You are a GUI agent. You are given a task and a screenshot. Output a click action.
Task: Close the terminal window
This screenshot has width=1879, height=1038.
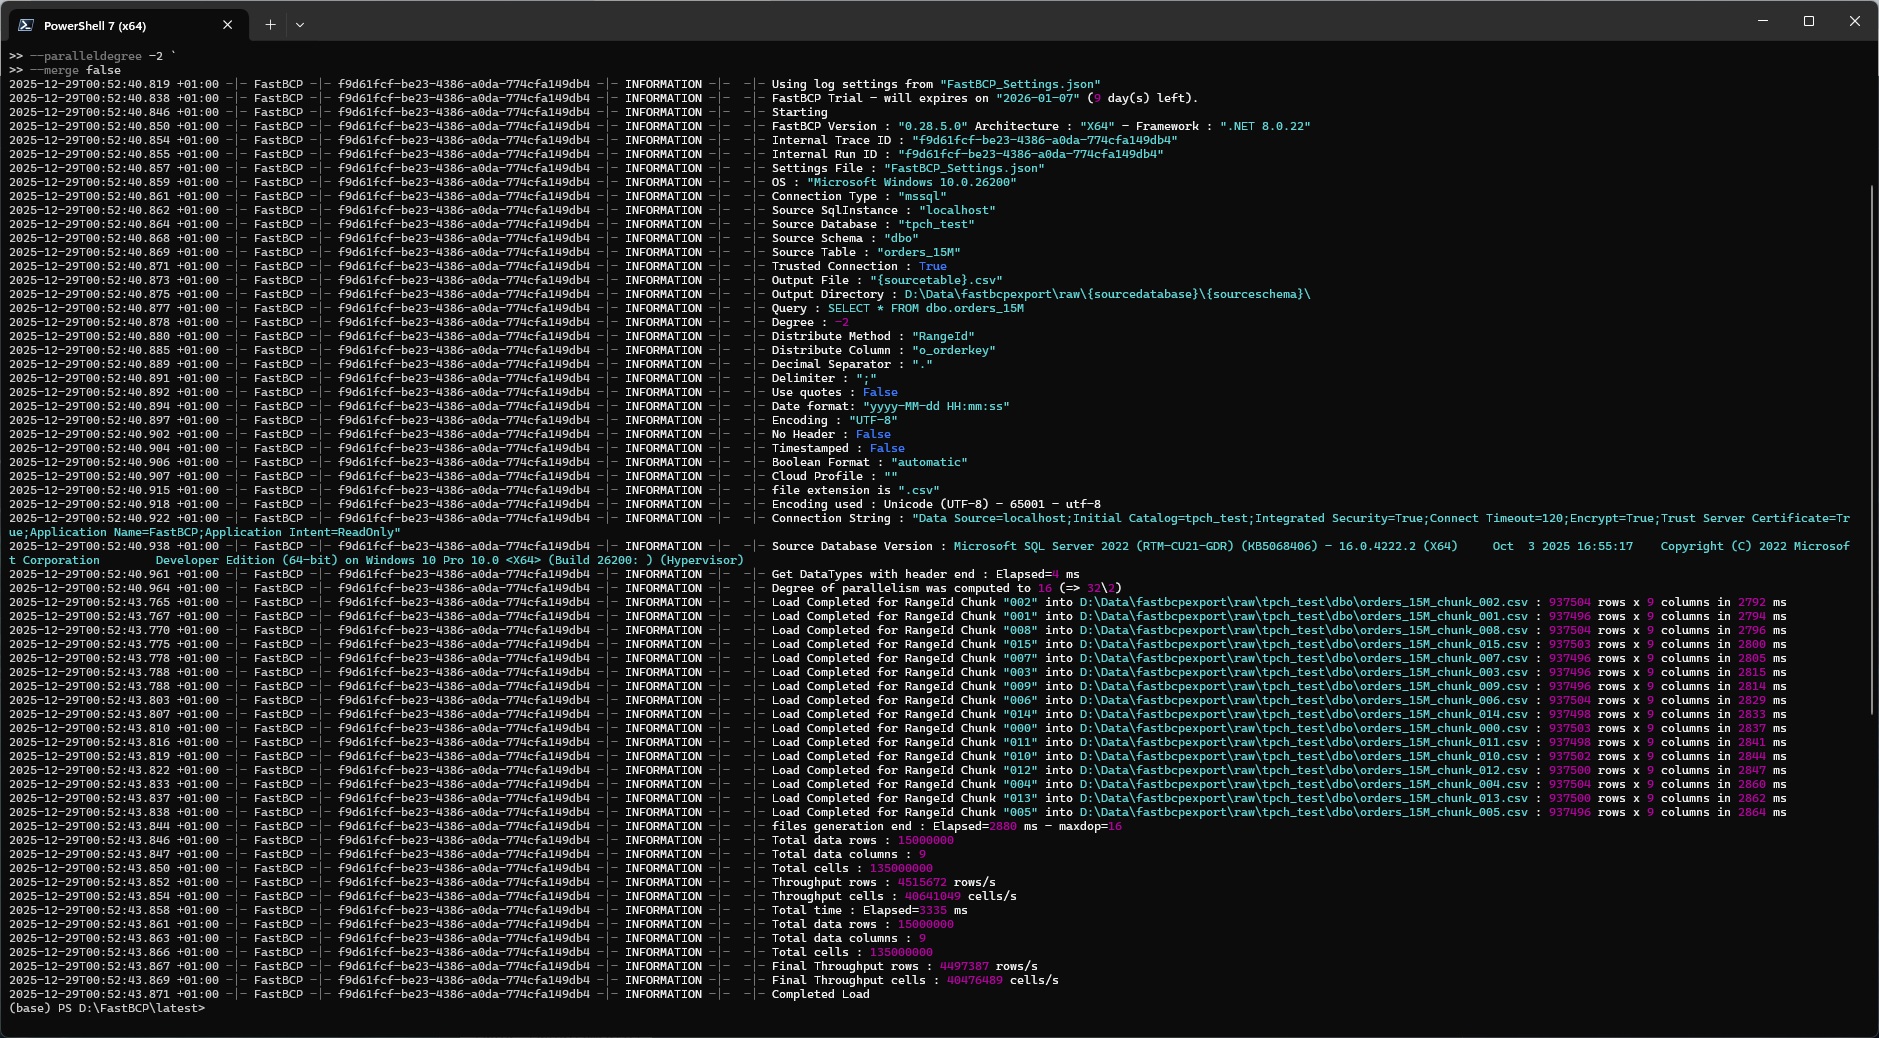point(1855,21)
